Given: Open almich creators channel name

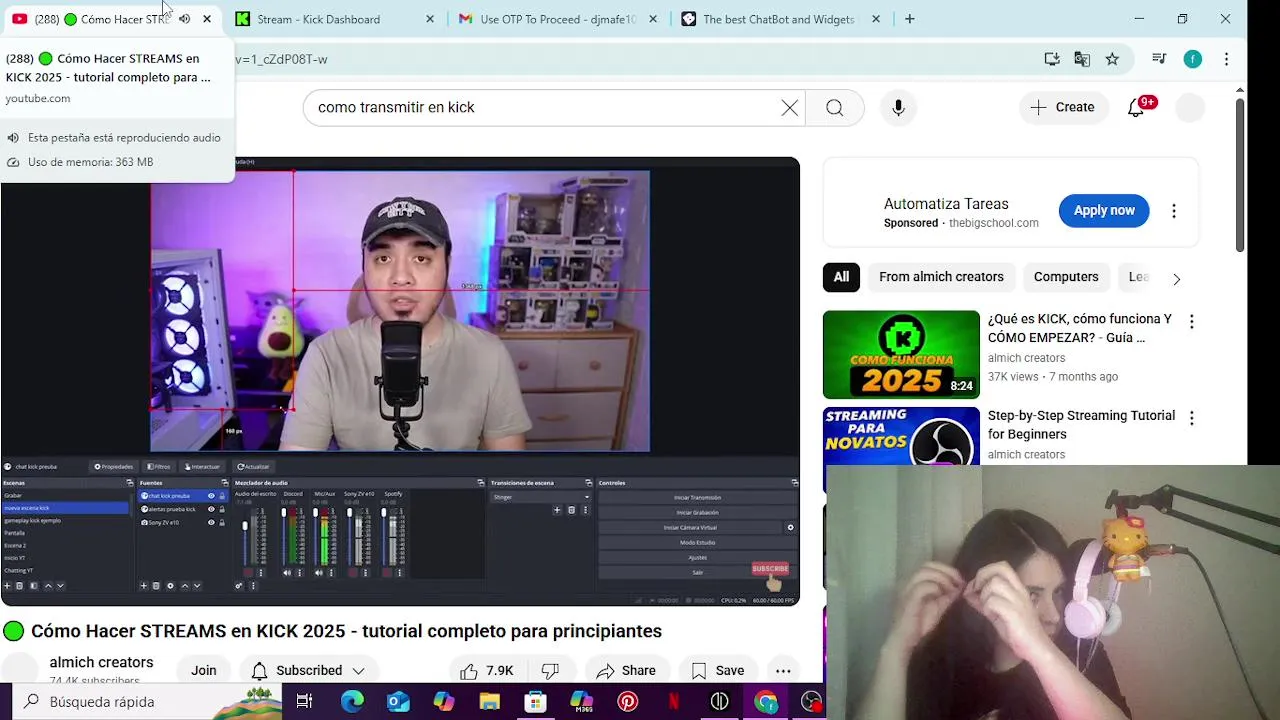Looking at the screenshot, I should [101, 662].
